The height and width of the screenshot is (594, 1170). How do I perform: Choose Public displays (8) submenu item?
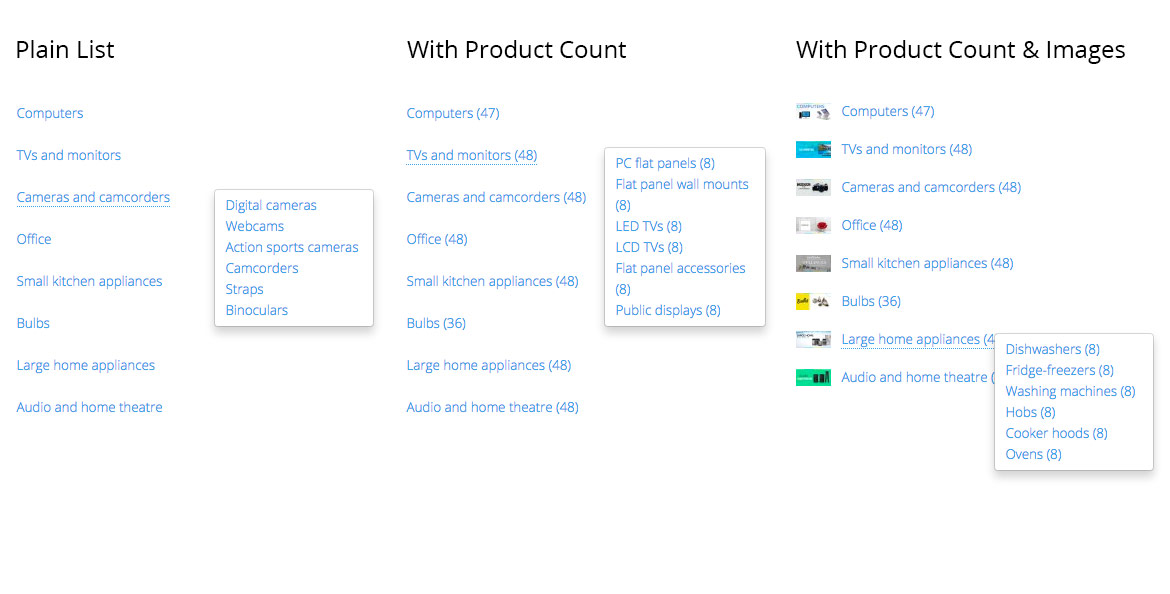point(668,310)
